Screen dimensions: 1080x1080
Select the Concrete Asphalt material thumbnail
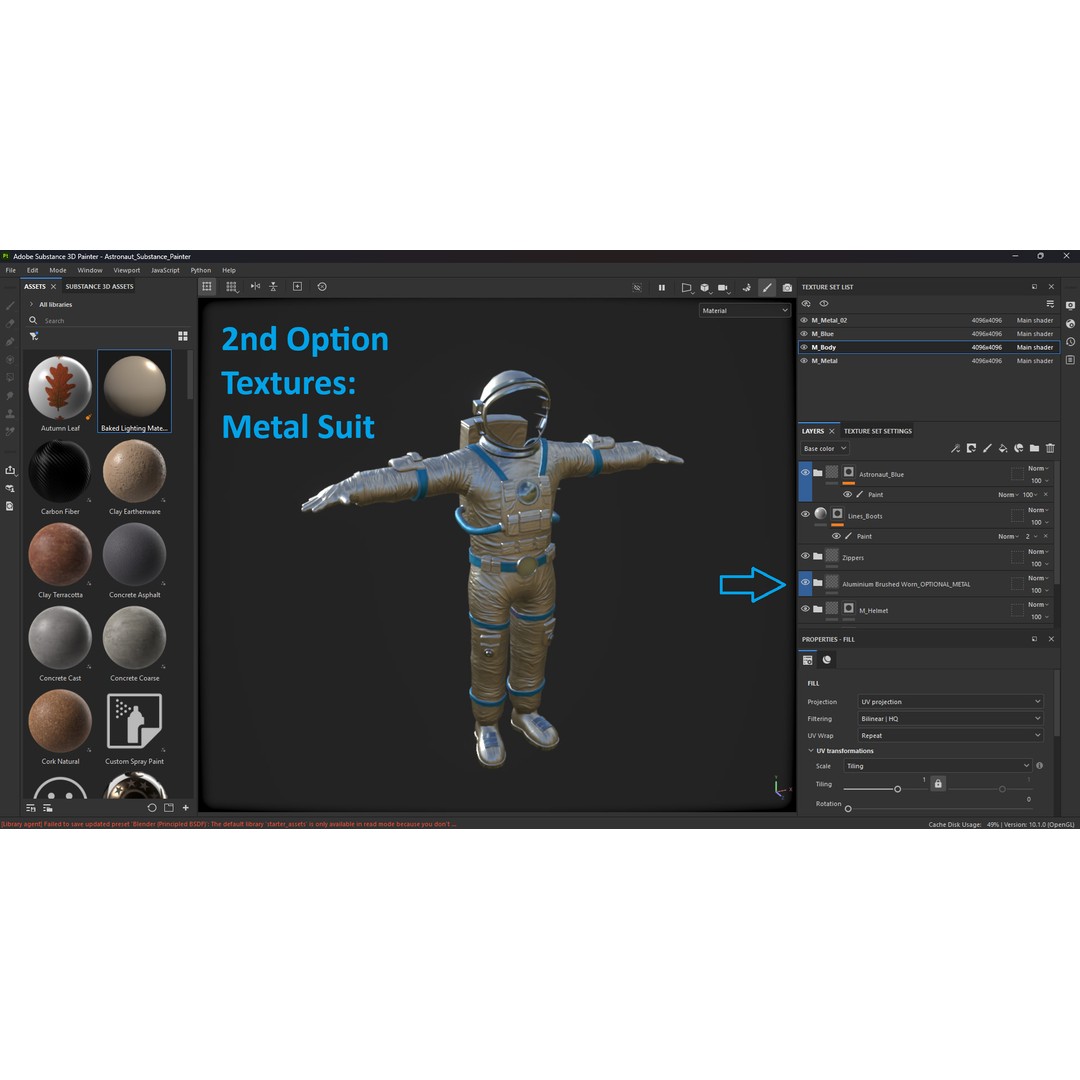tap(134, 554)
